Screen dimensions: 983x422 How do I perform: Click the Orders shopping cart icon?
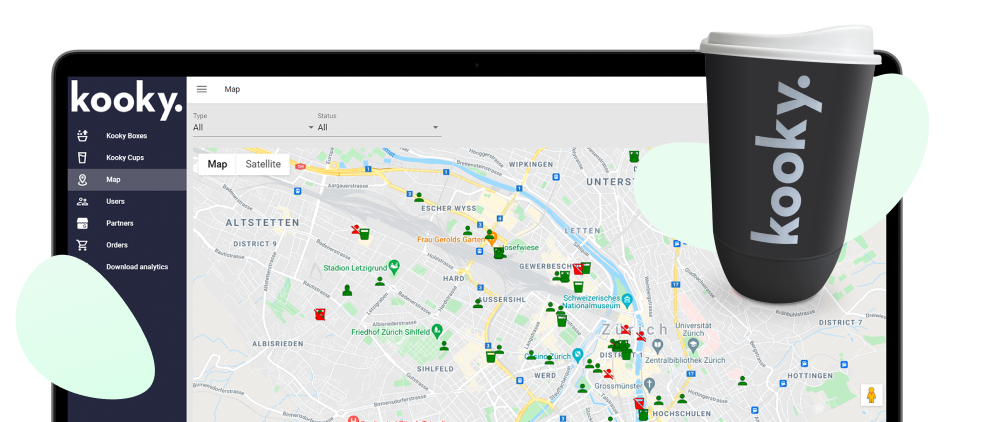[x=82, y=245]
